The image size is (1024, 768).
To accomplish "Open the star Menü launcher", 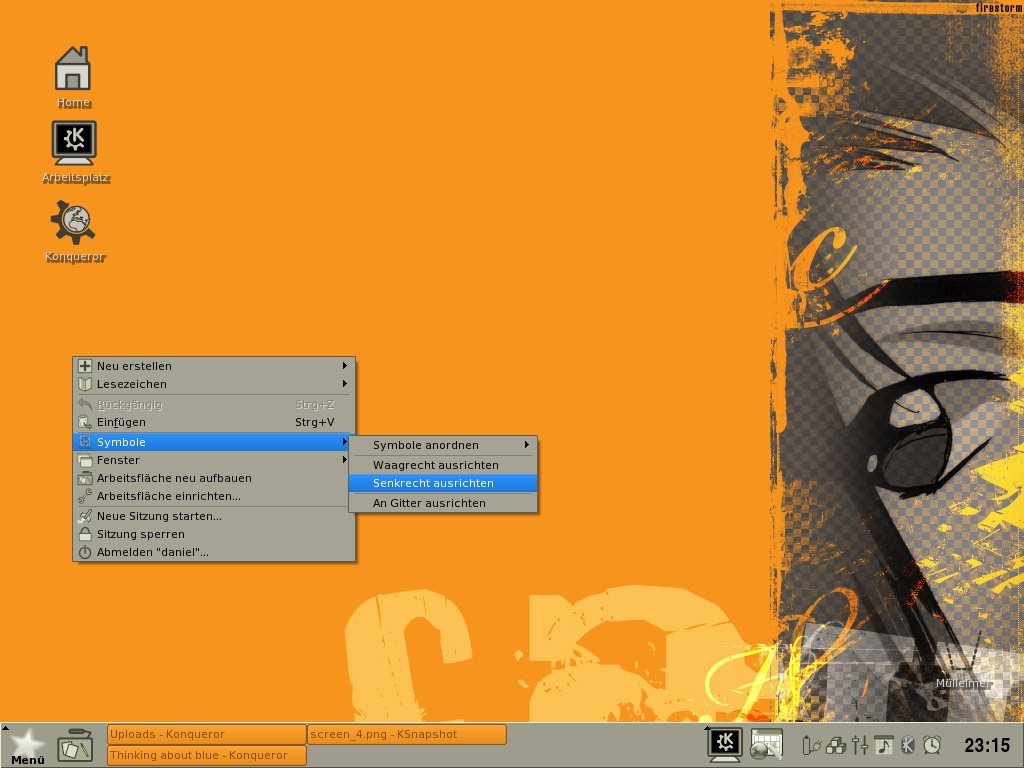I will [x=27, y=746].
